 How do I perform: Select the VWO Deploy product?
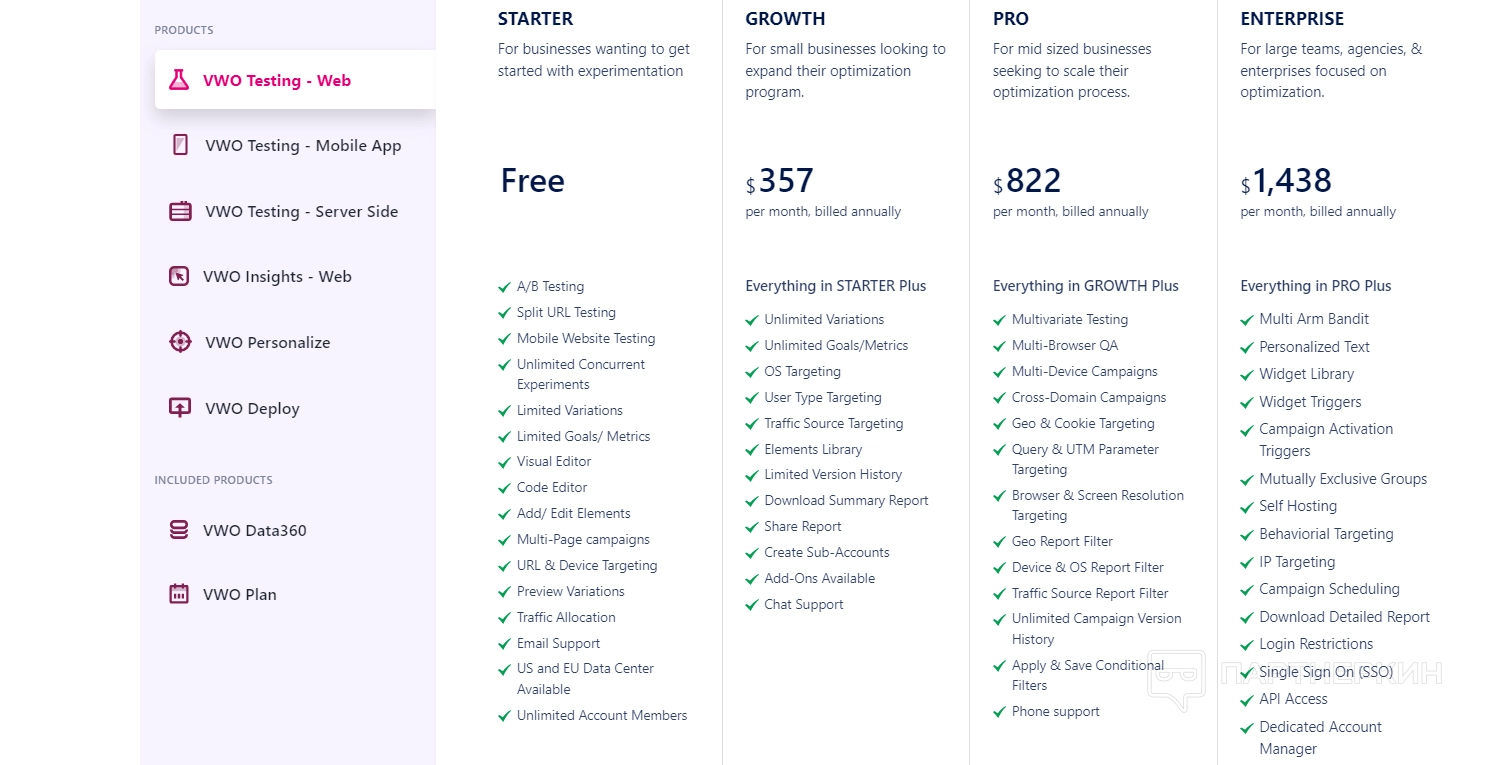pos(252,409)
